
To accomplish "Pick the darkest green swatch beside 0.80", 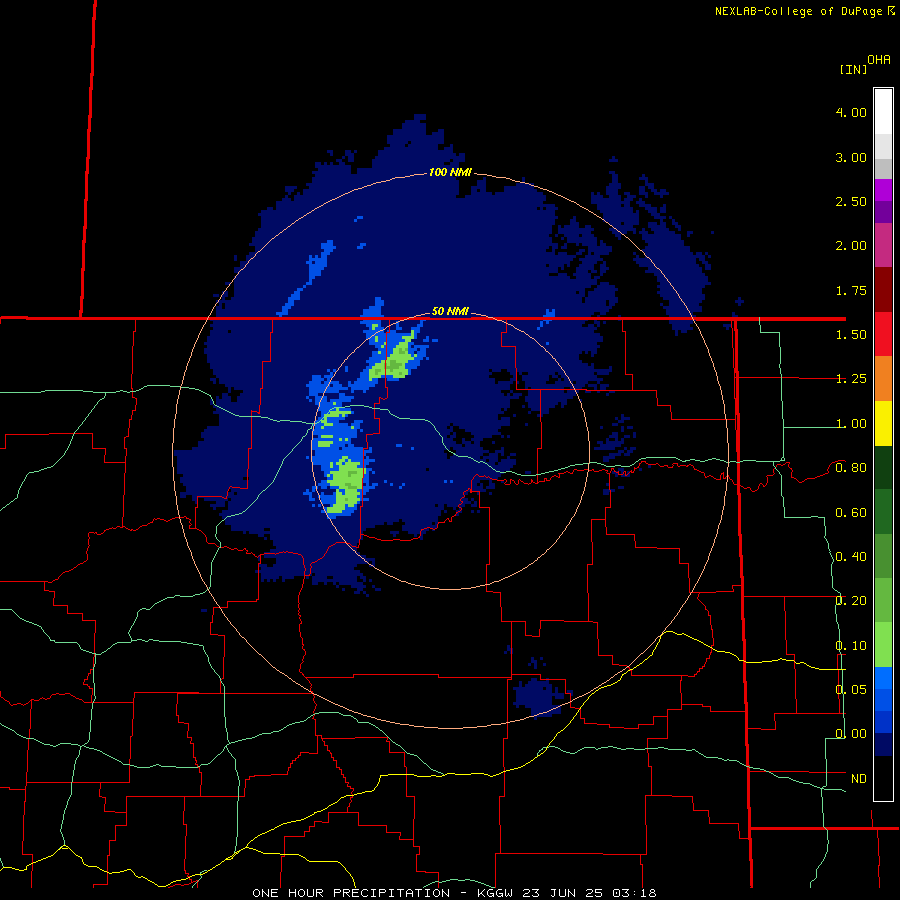I will [x=883, y=467].
